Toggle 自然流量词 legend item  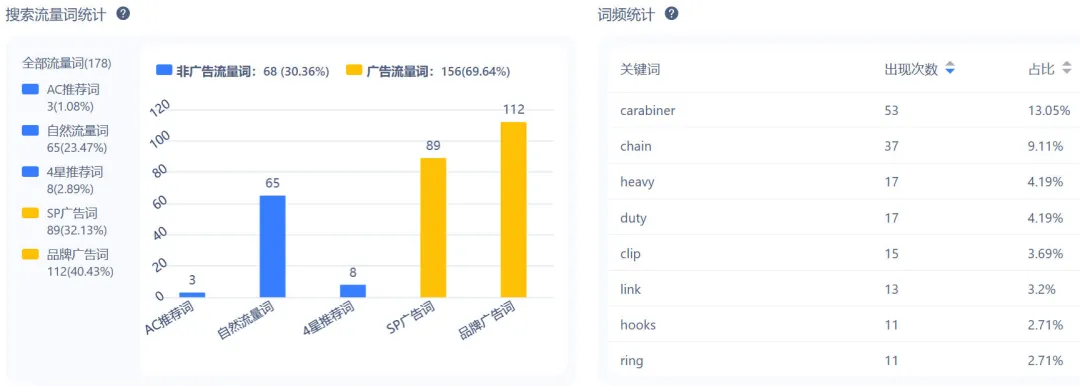[65, 138]
